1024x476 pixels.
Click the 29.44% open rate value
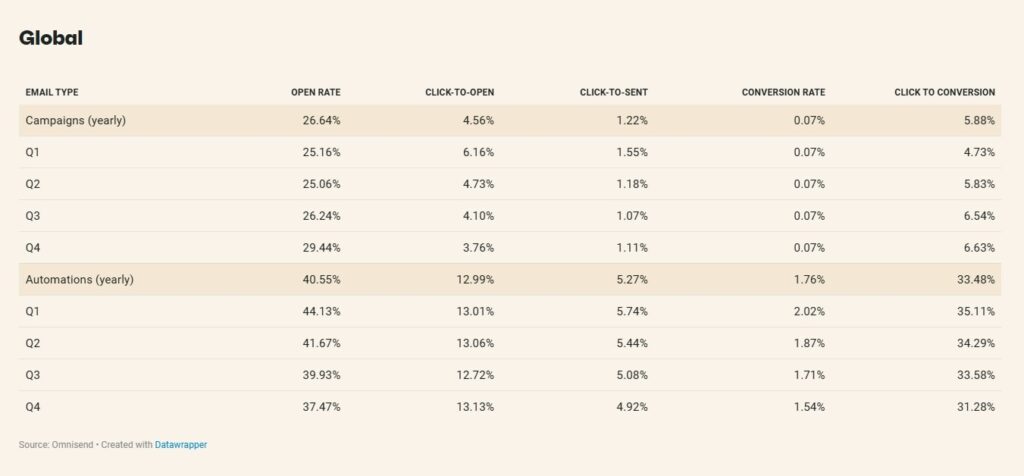click(322, 248)
